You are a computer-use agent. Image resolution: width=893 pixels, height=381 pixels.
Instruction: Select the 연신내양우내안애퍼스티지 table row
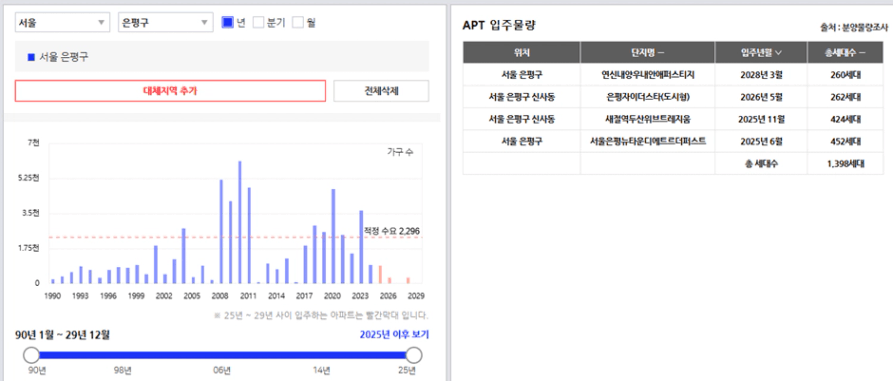pos(673,75)
